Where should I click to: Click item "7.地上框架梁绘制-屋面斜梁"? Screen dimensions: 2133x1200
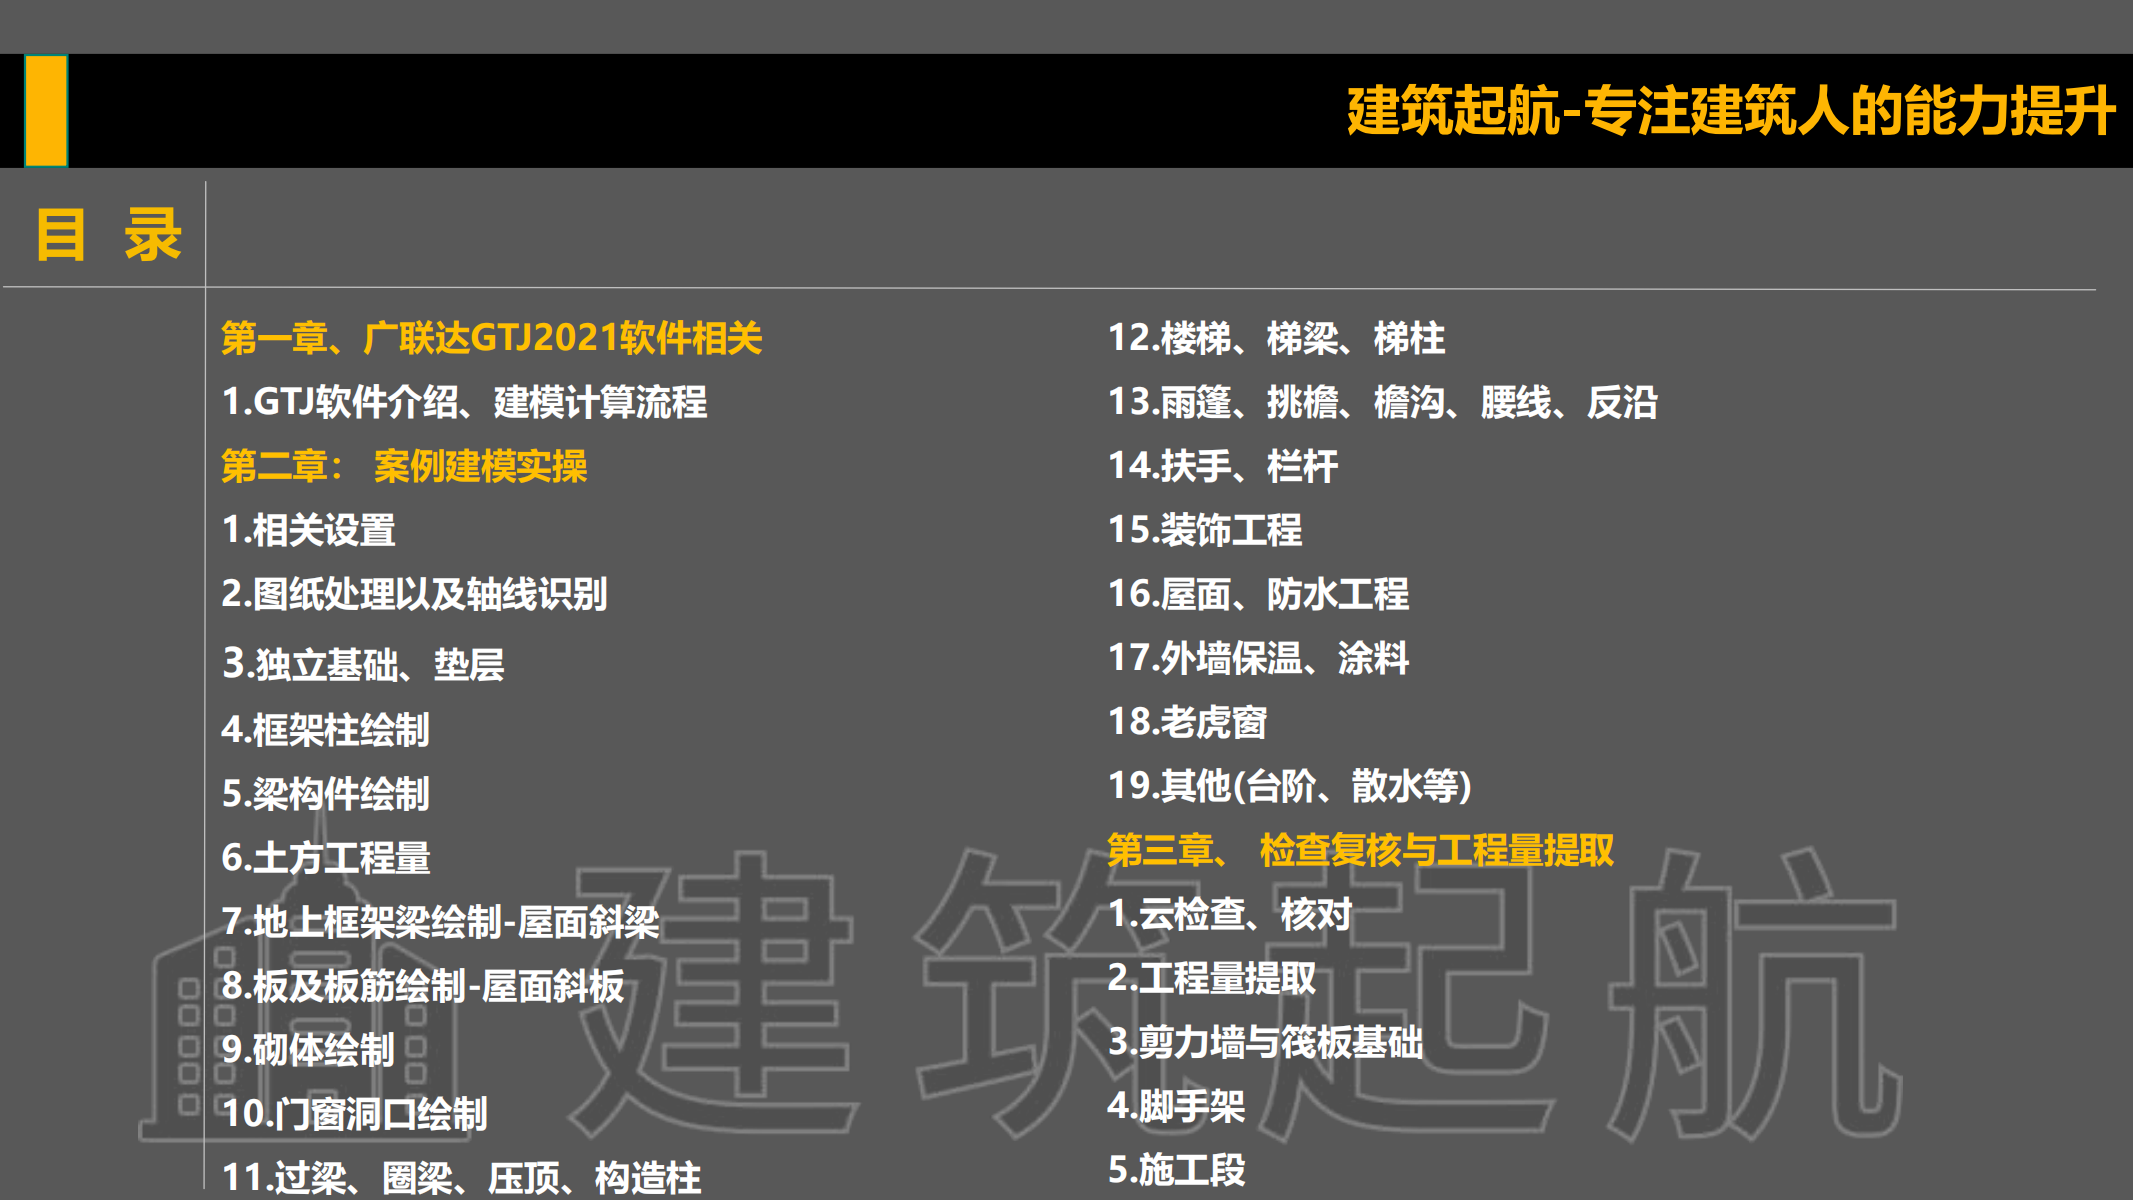pyautogui.click(x=440, y=922)
